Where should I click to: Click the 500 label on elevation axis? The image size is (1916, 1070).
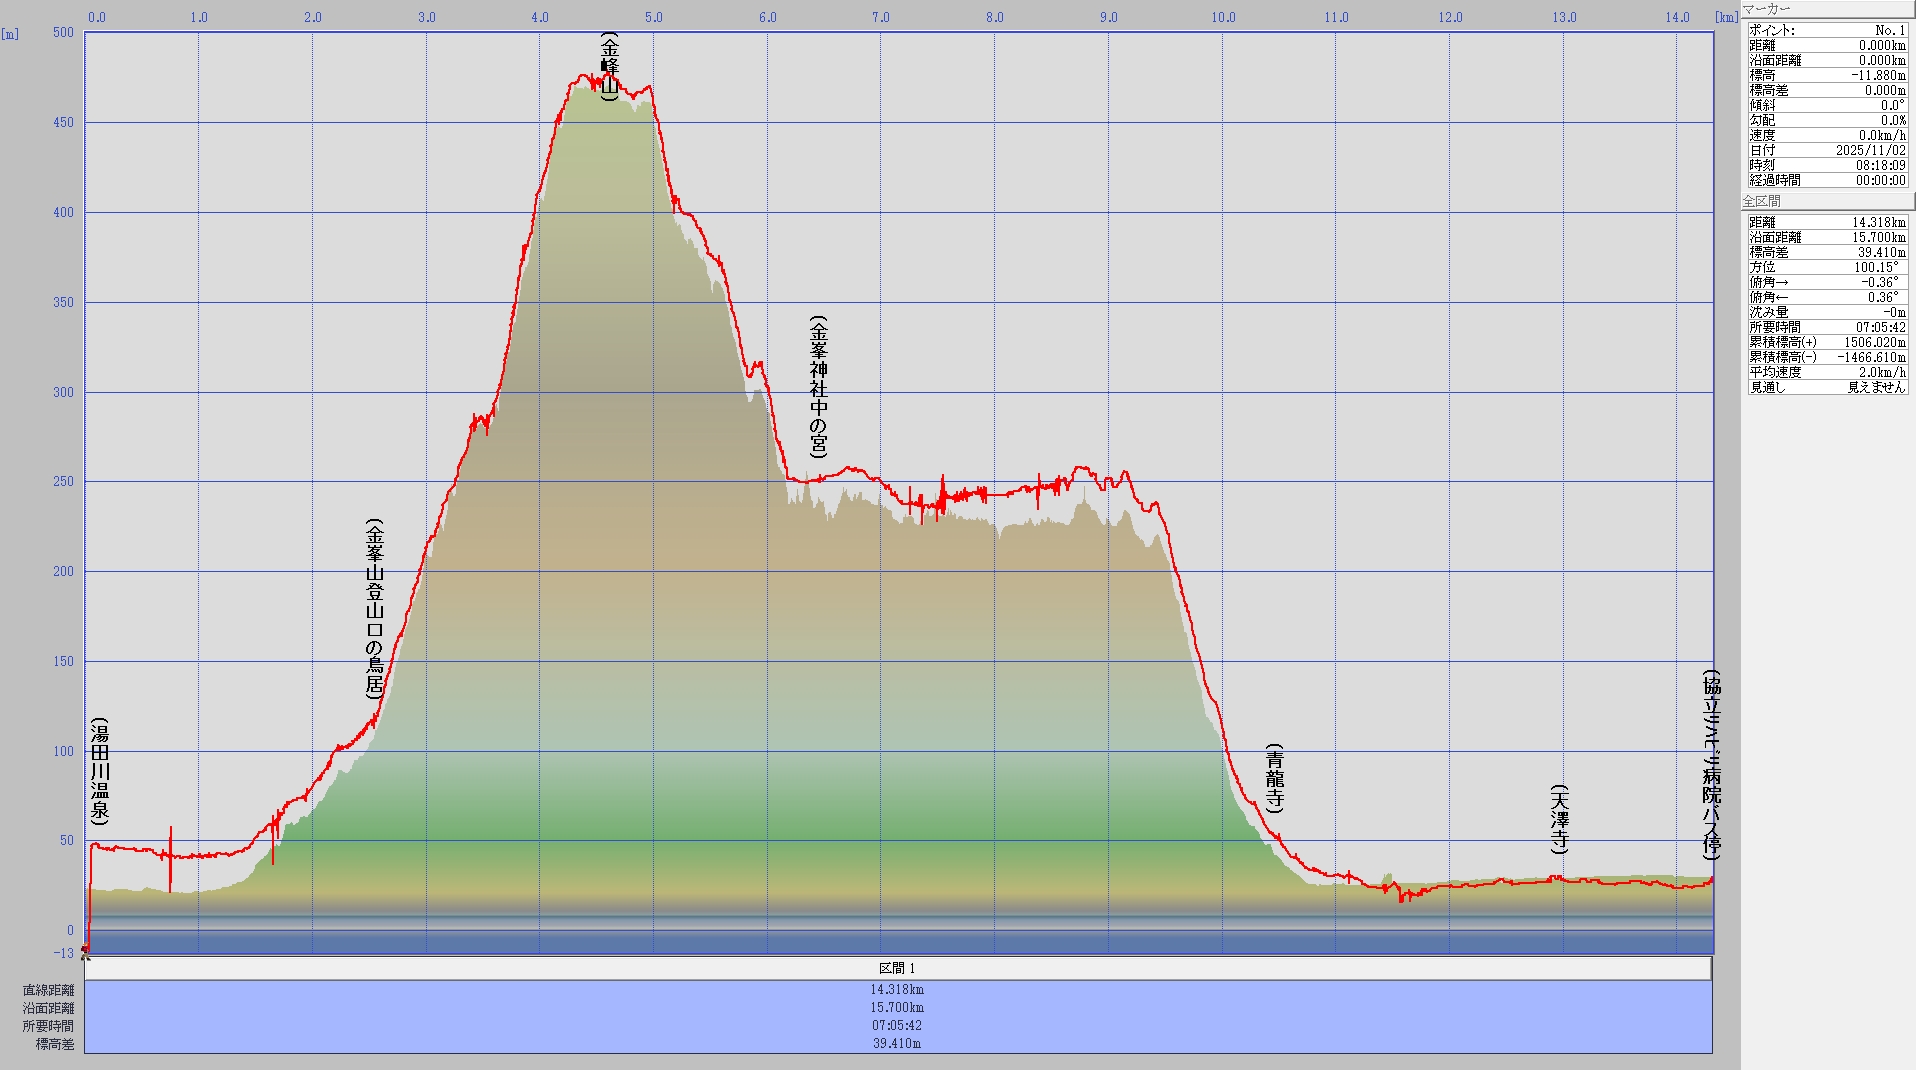[63, 32]
